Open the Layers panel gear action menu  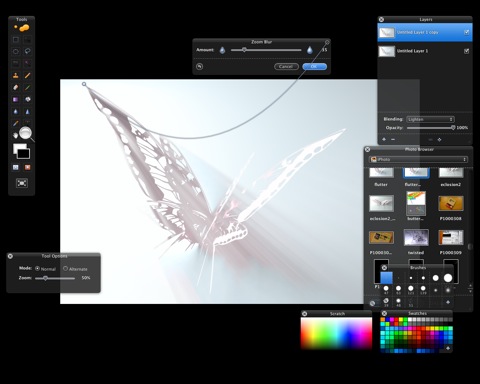pyautogui.click(x=439, y=140)
